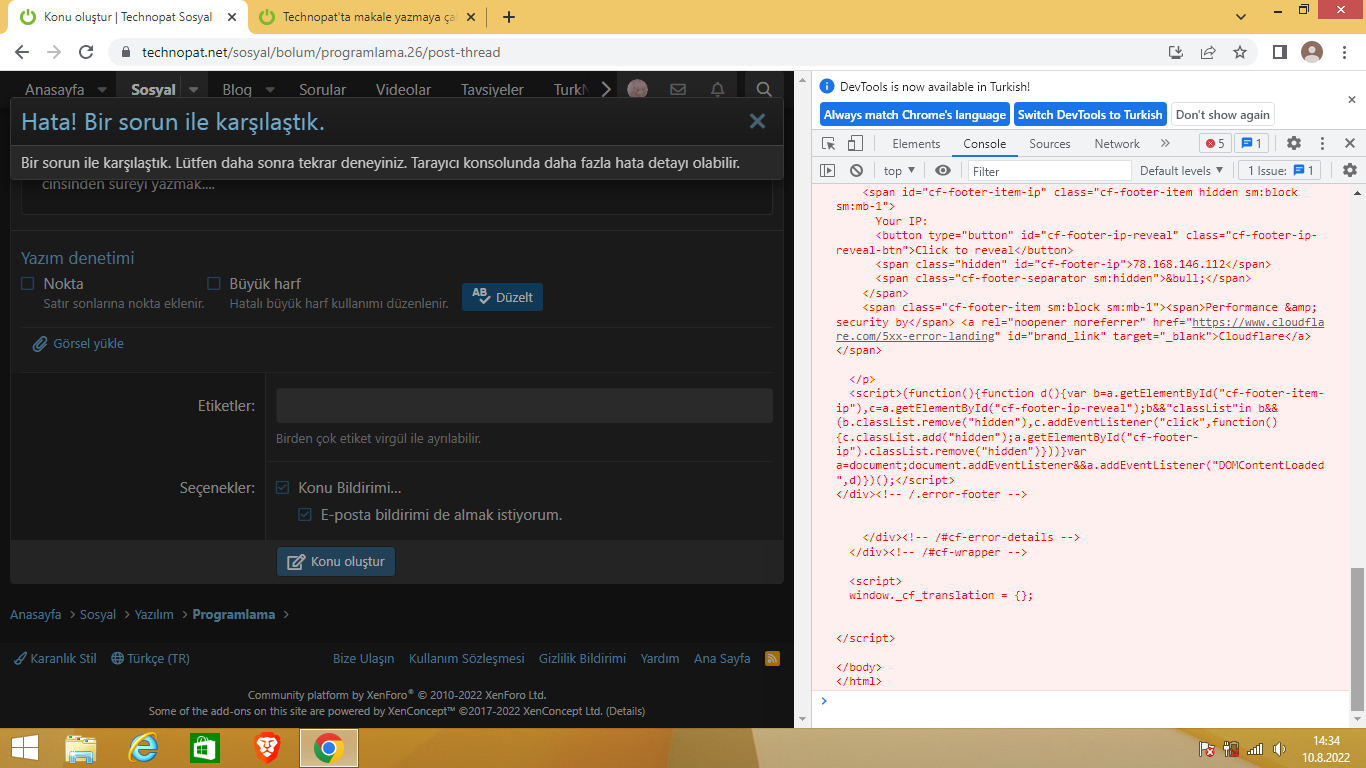Create a live expression with the eye icon
1366x768 pixels.
[943, 171]
